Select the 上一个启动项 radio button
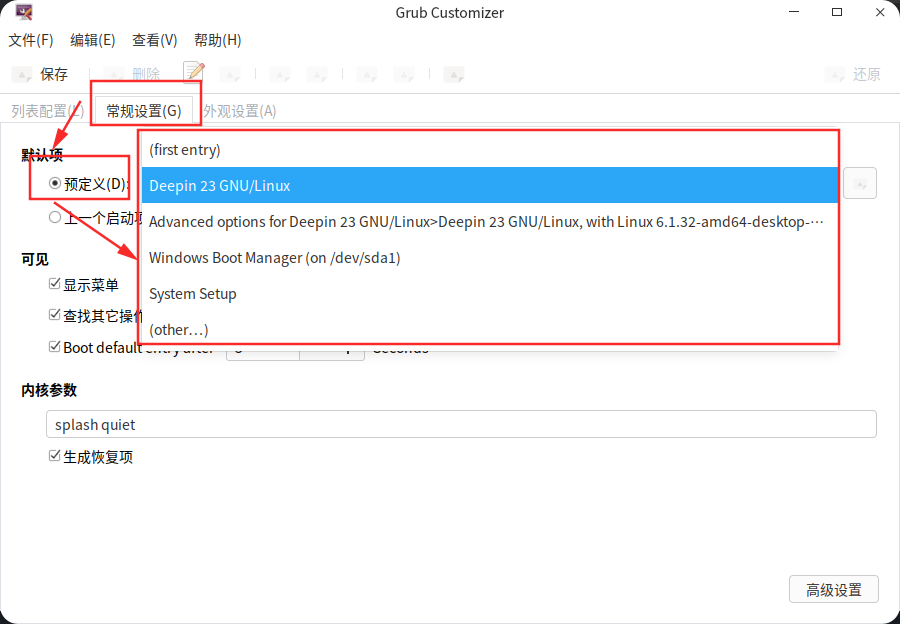The height and width of the screenshot is (624, 900). click(55, 217)
